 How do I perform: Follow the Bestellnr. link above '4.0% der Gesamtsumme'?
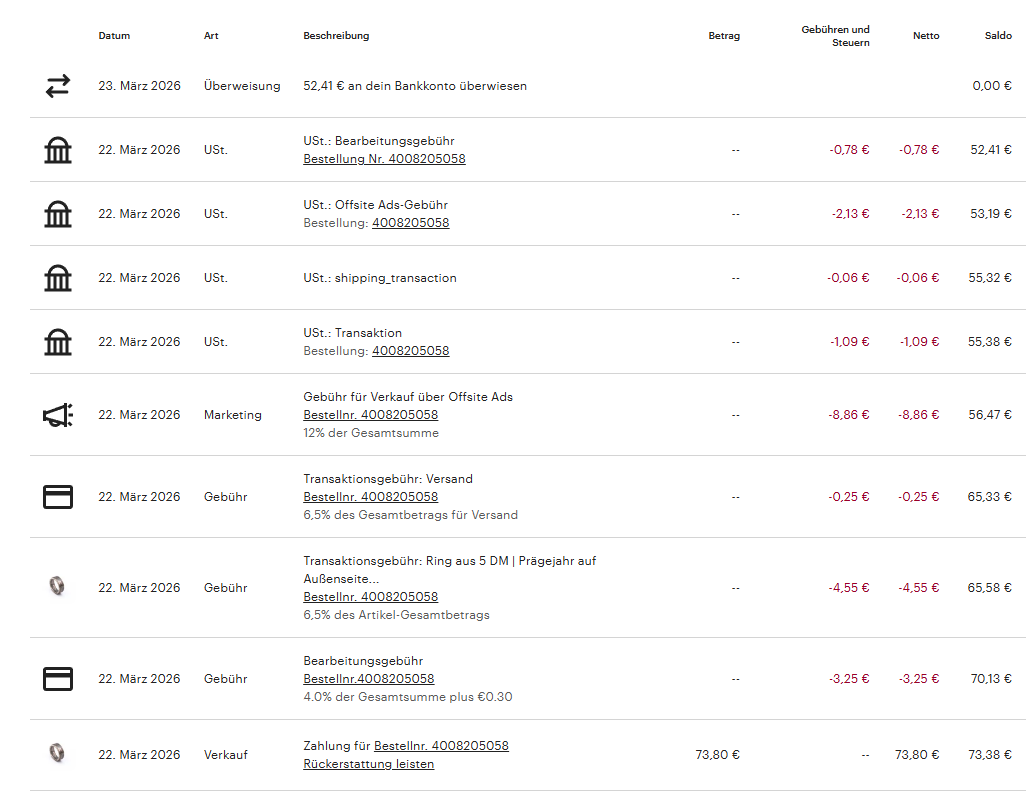point(368,679)
